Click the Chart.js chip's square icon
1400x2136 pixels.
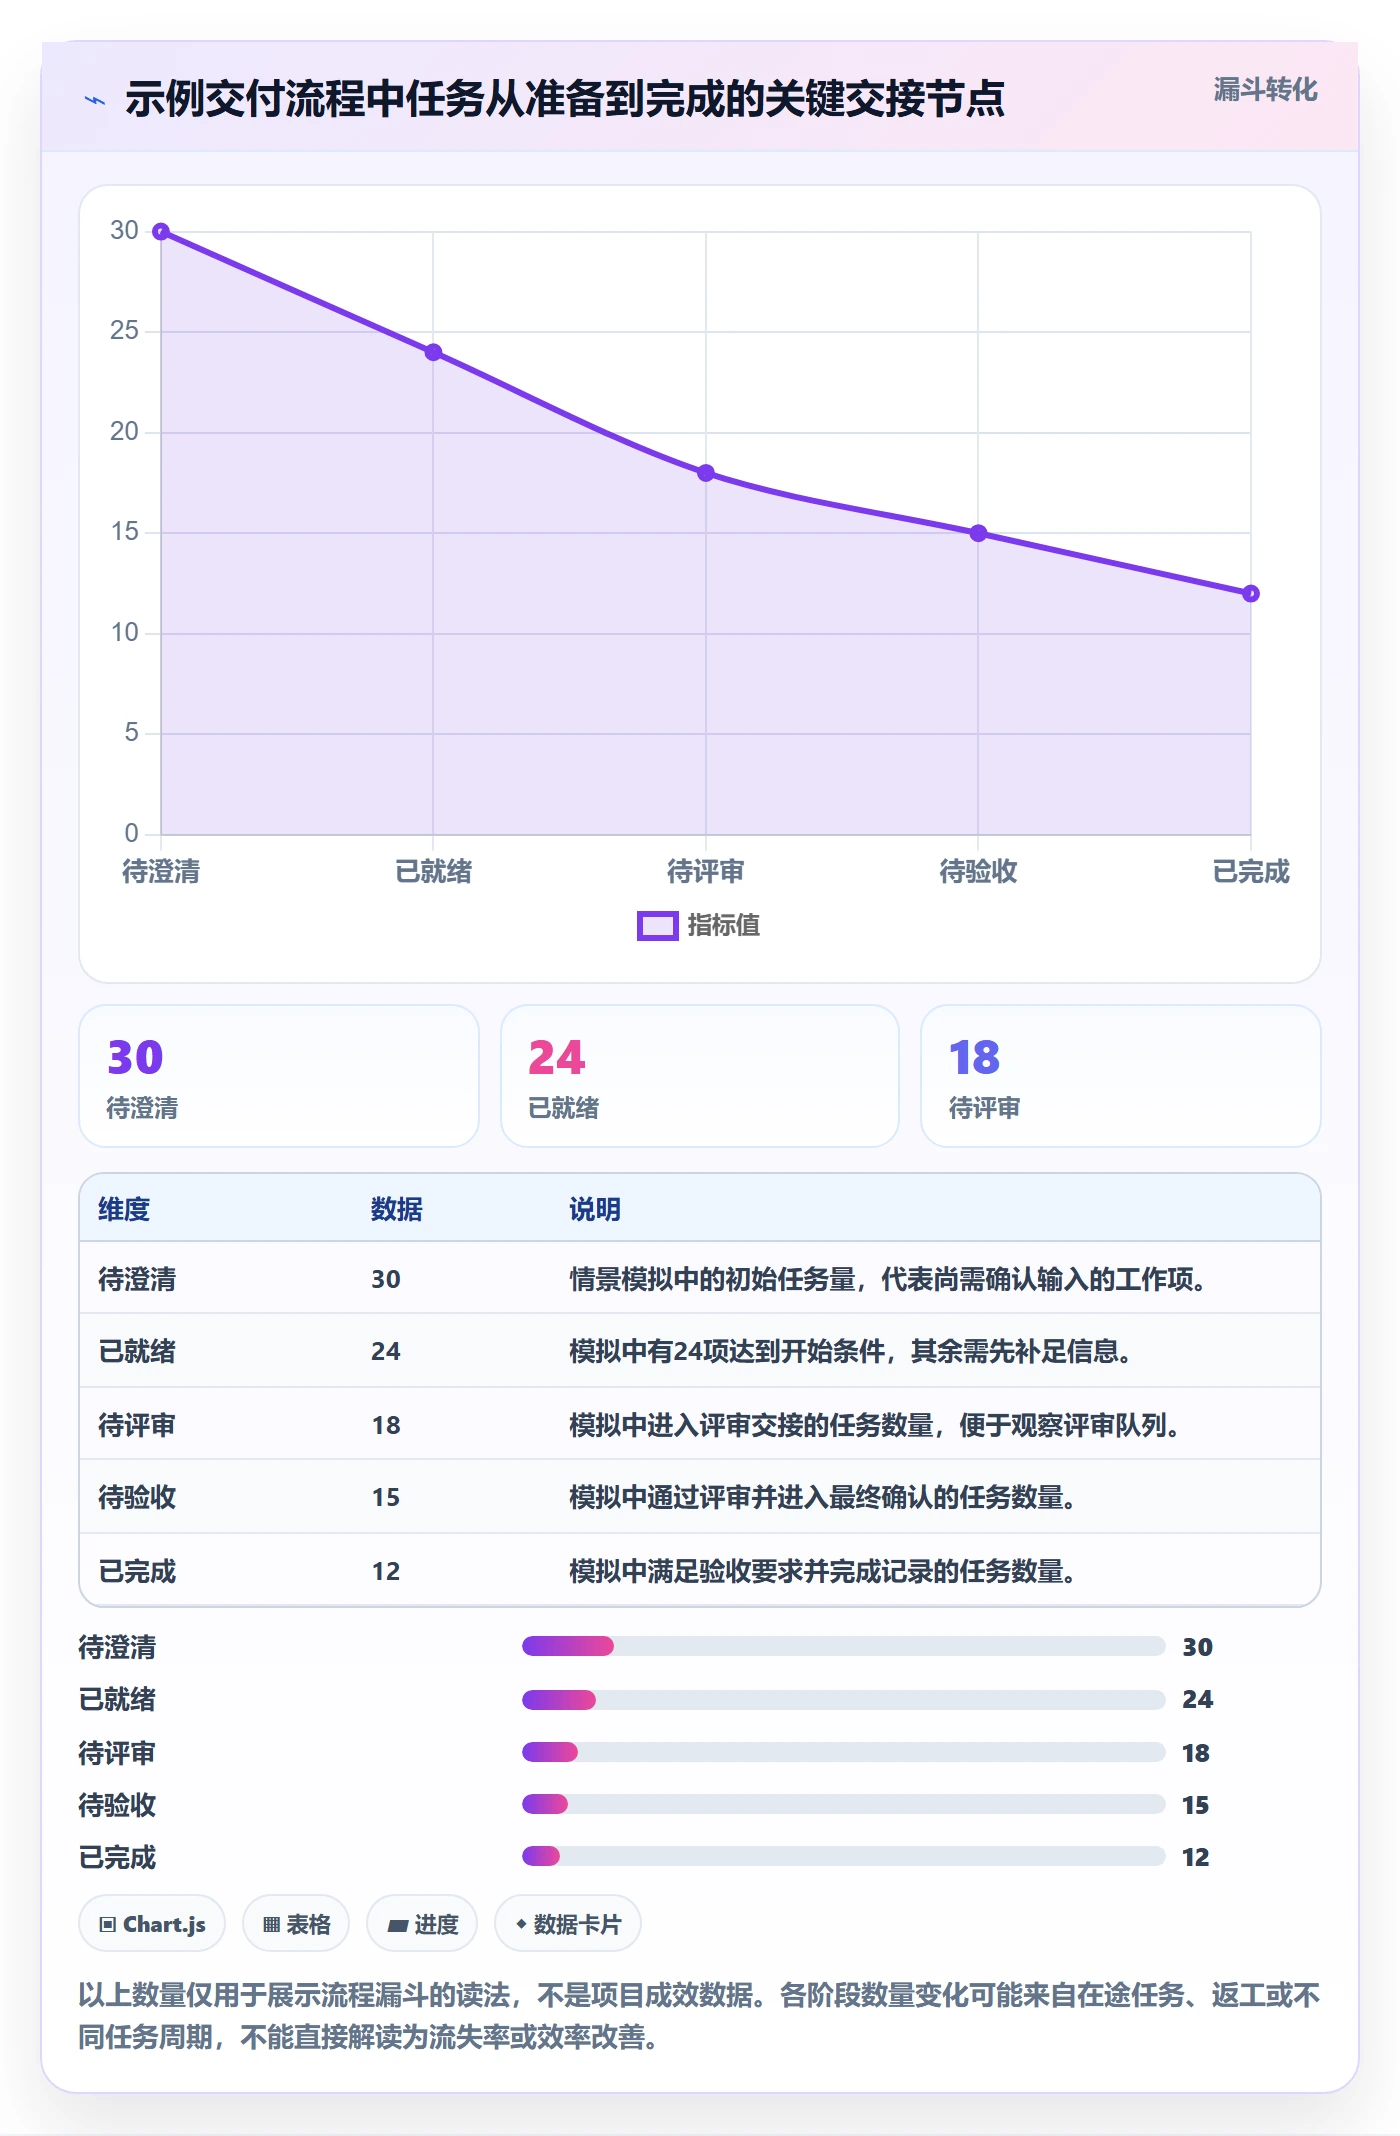[108, 1925]
